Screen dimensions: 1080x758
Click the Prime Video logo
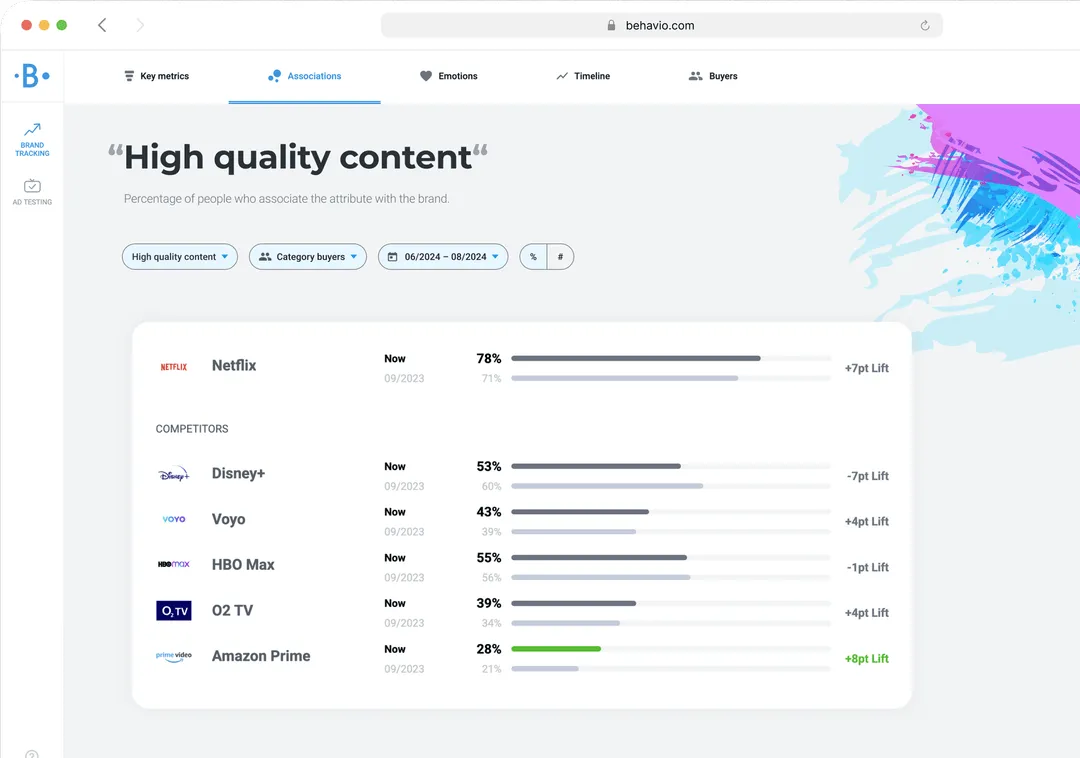coord(174,656)
